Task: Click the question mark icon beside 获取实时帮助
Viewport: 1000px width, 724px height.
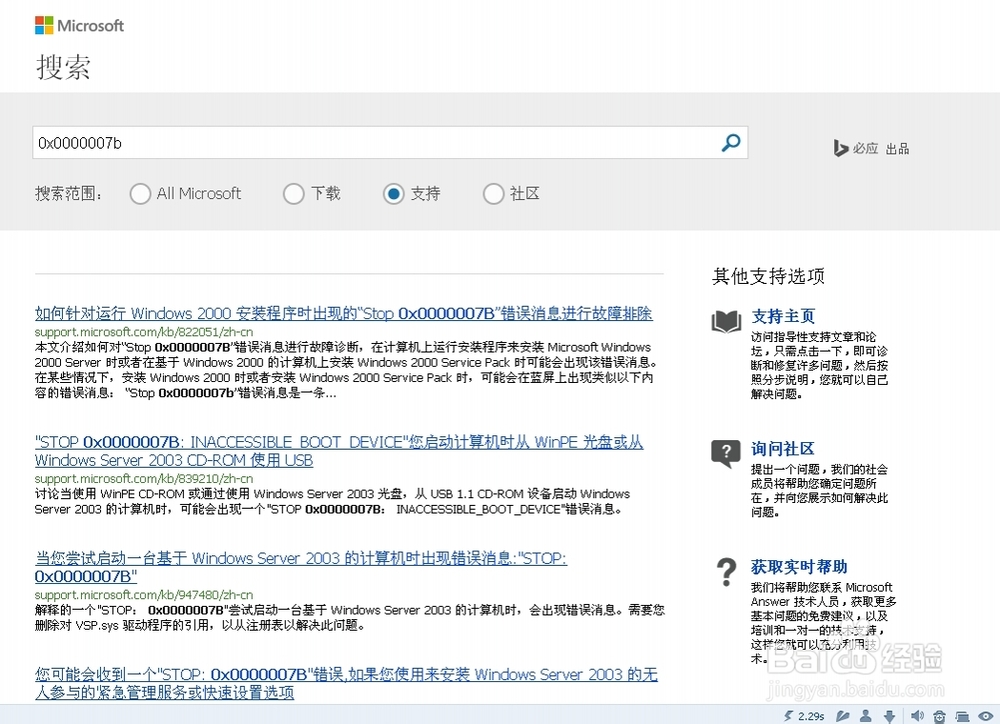Action: tap(726, 572)
